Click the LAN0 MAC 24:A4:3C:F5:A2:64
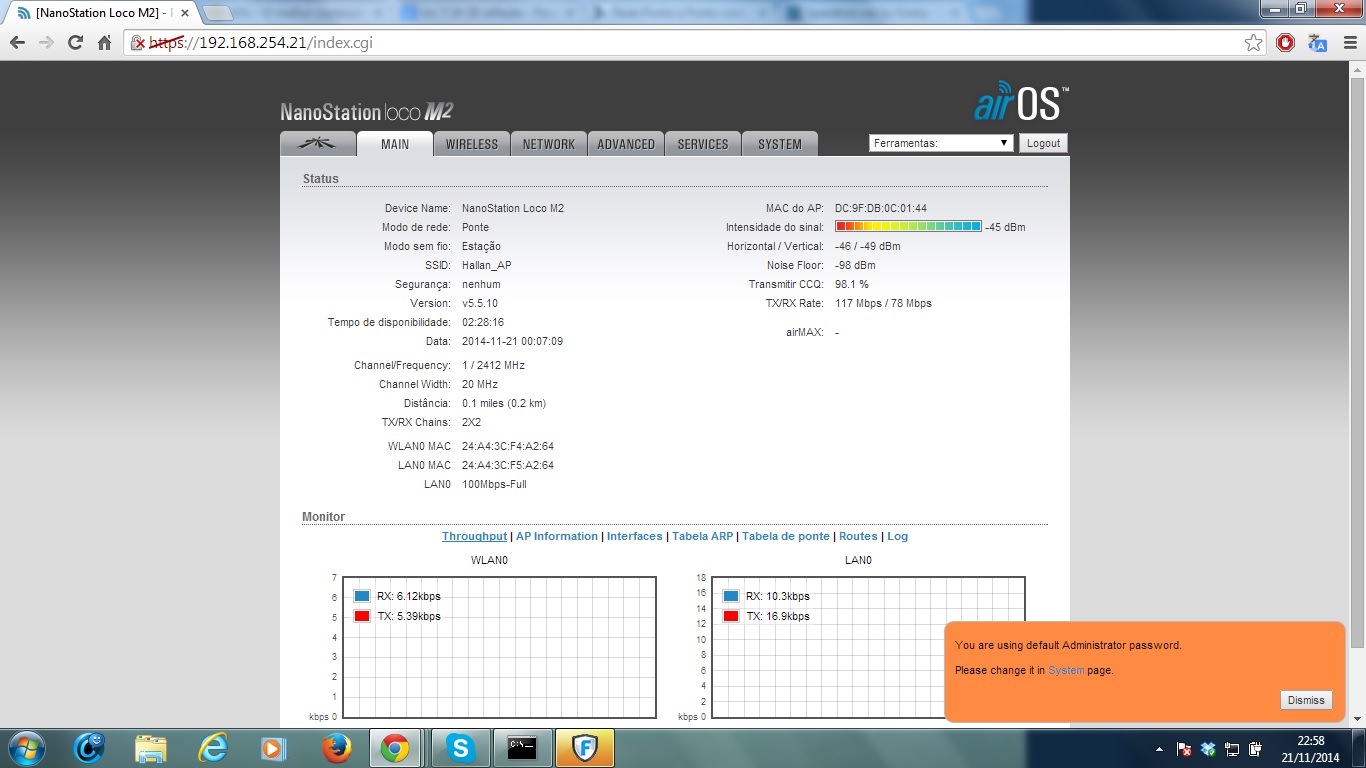This screenshot has height=768, width=1366. click(x=508, y=465)
